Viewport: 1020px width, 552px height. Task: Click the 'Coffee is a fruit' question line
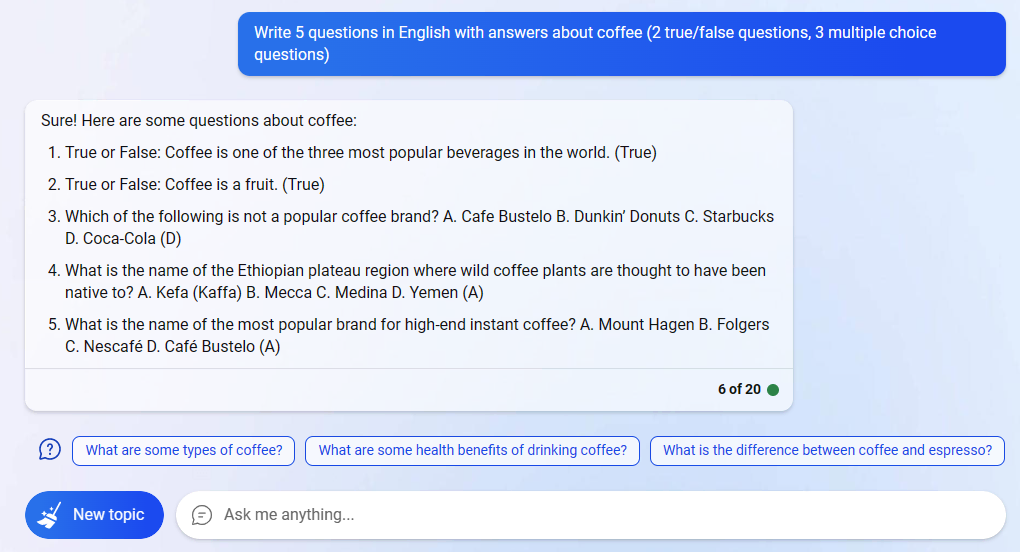pyautogui.click(x=194, y=185)
